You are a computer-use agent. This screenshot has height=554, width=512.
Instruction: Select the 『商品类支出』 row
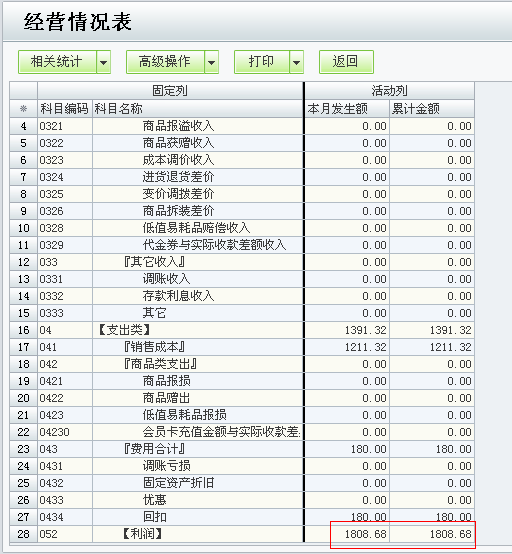tap(242, 364)
